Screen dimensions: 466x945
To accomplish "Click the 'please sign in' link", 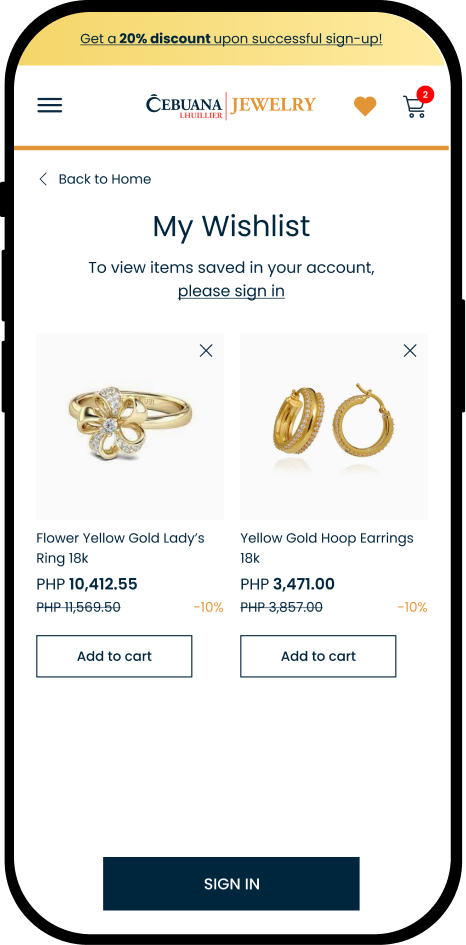I will 231,291.
